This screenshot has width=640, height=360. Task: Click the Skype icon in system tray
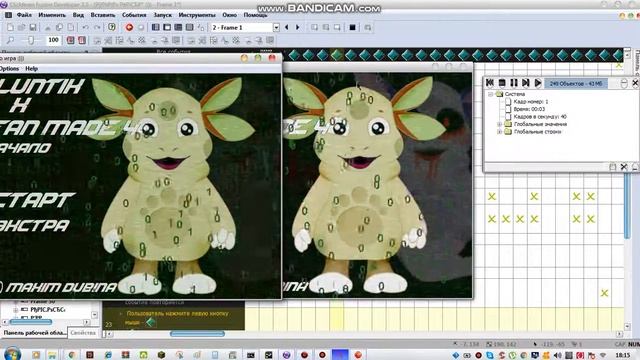pos(490,356)
